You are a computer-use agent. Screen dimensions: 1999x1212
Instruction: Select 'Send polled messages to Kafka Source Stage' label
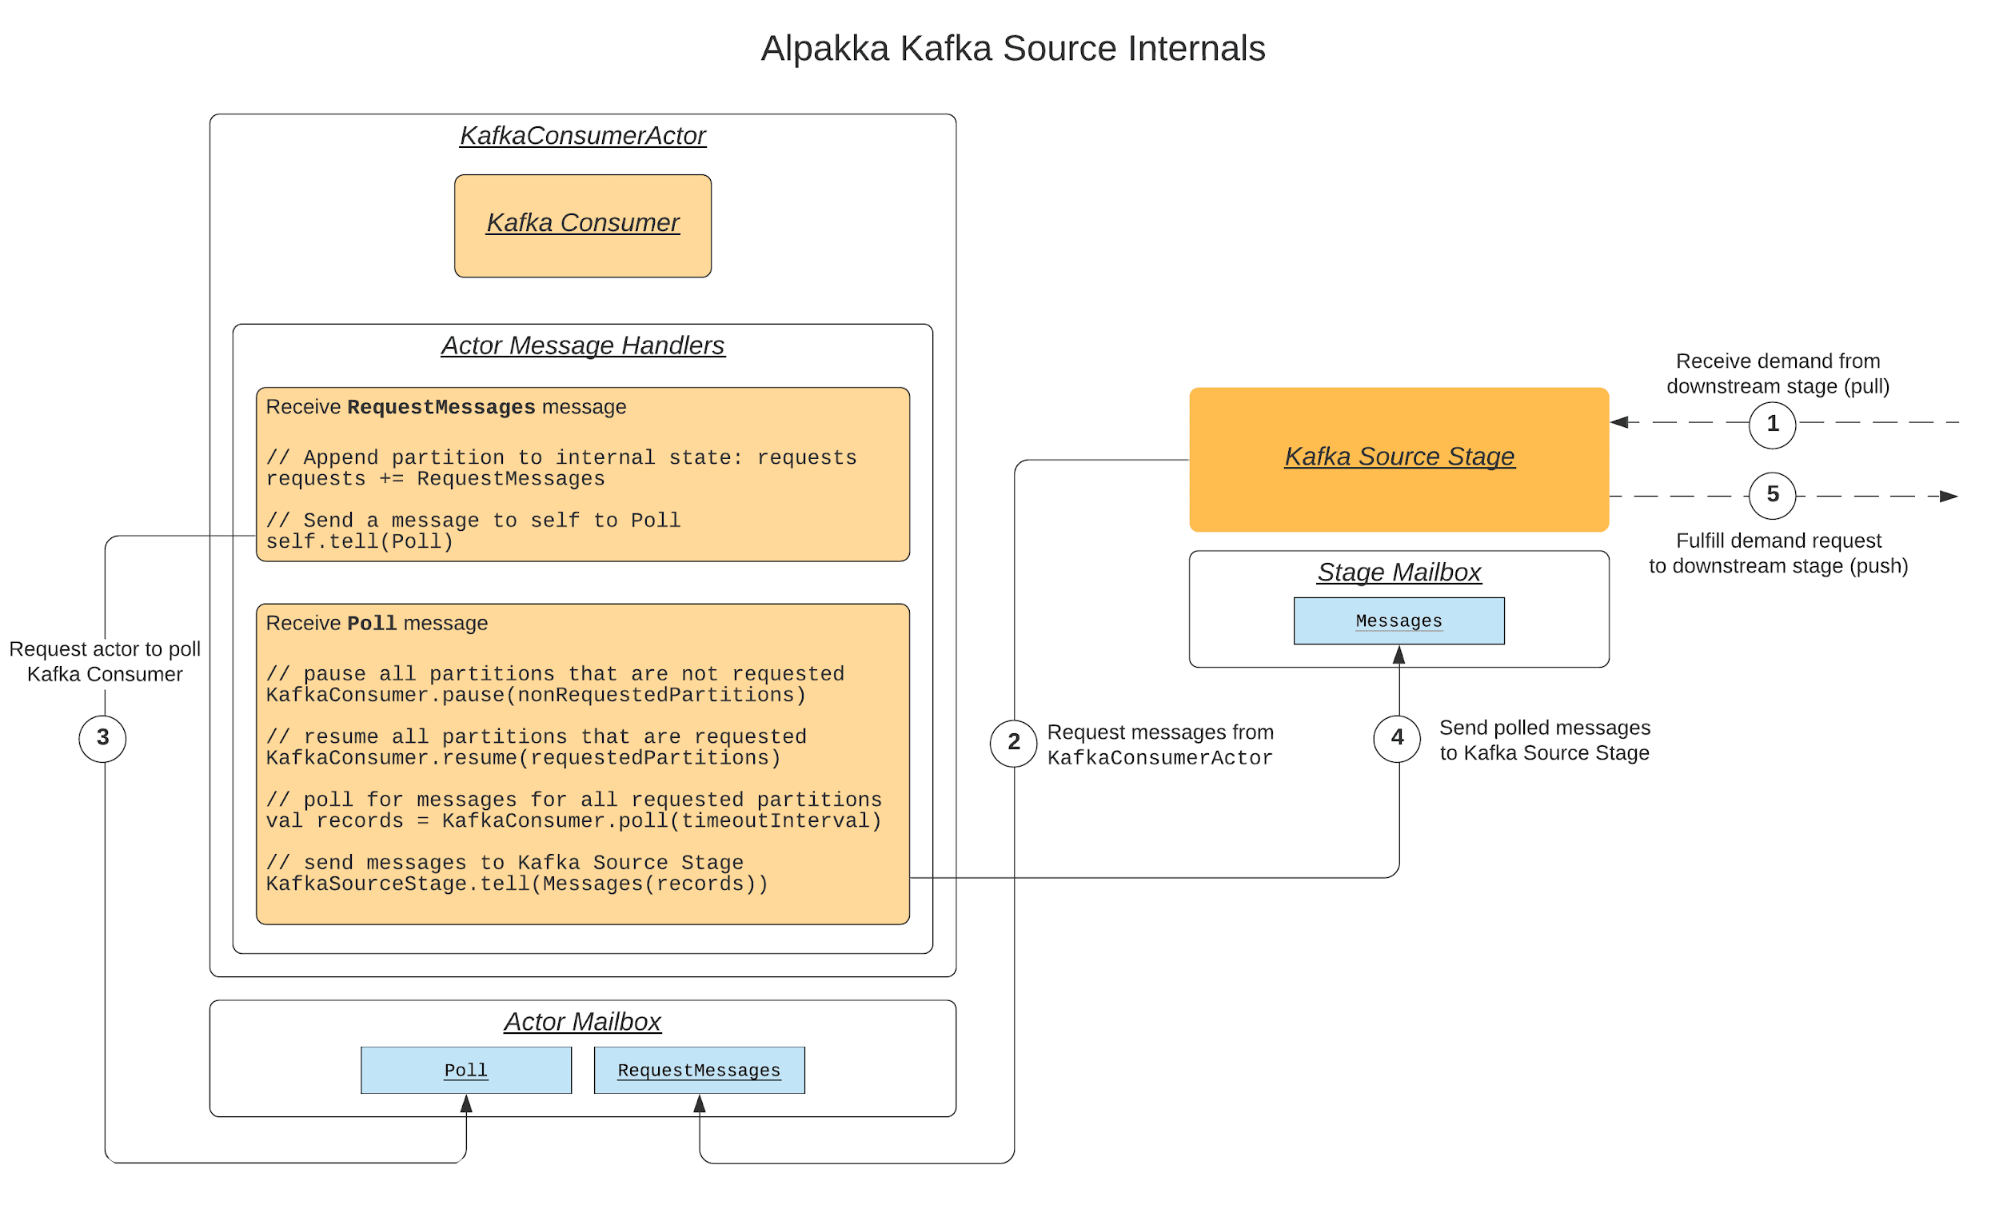pos(1545,740)
